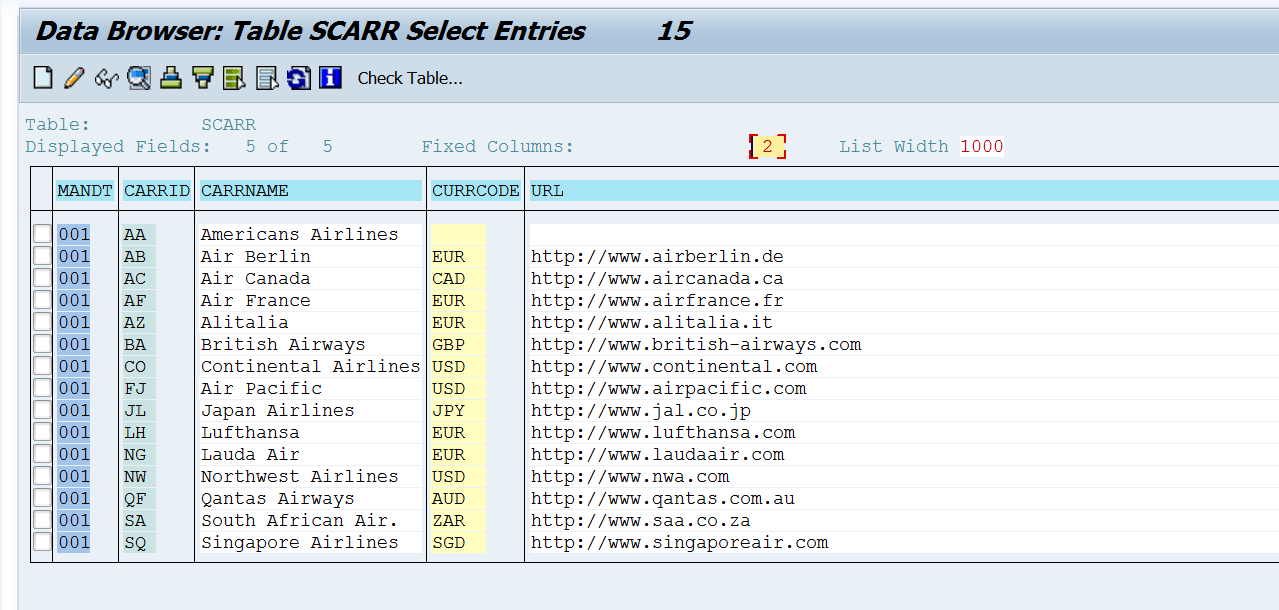Image resolution: width=1279 pixels, height=610 pixels.
Task: Select the CARRNAME column header
Action: tap(310, 190)
